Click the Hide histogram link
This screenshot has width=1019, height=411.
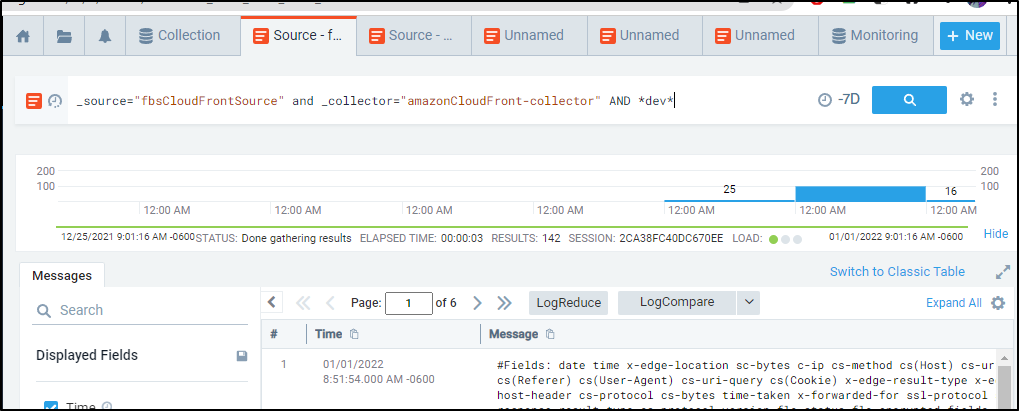pyautogui.click(x=996, y=234)
